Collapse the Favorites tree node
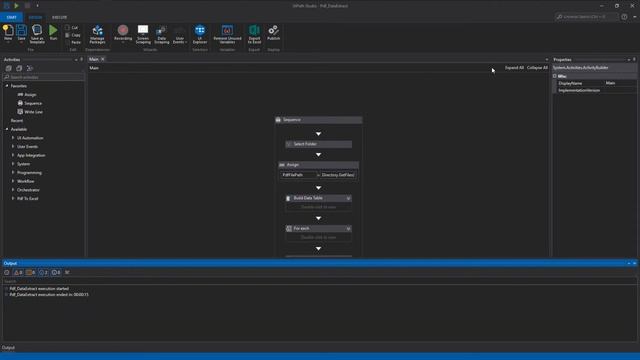The height and width of the screenshot is (360, 640). [x=7, y=86]
